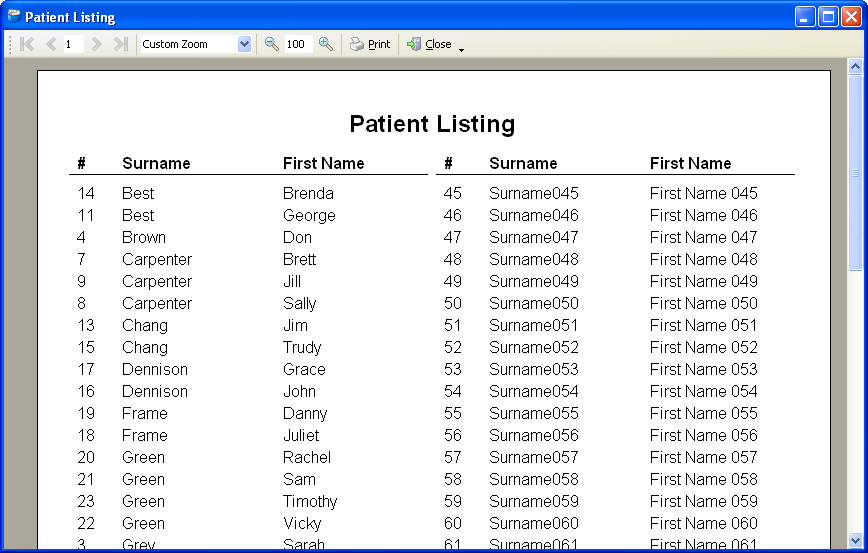This screenshot has width=868, height=553.
Task: Go to the first page of the report
Action: tap(27, 44)
